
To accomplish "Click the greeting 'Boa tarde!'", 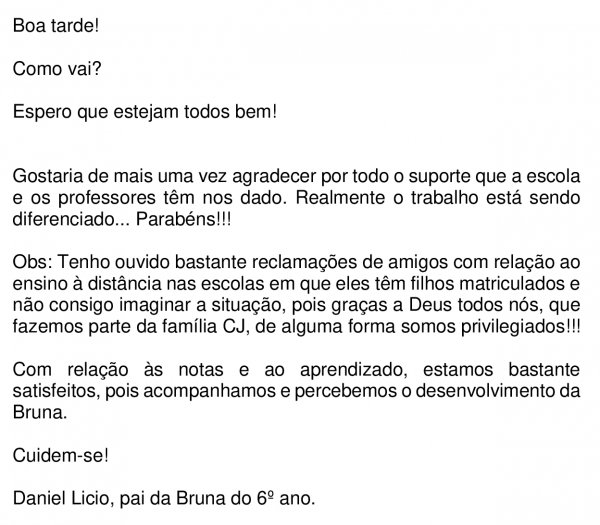I will [x=56, y=26].
